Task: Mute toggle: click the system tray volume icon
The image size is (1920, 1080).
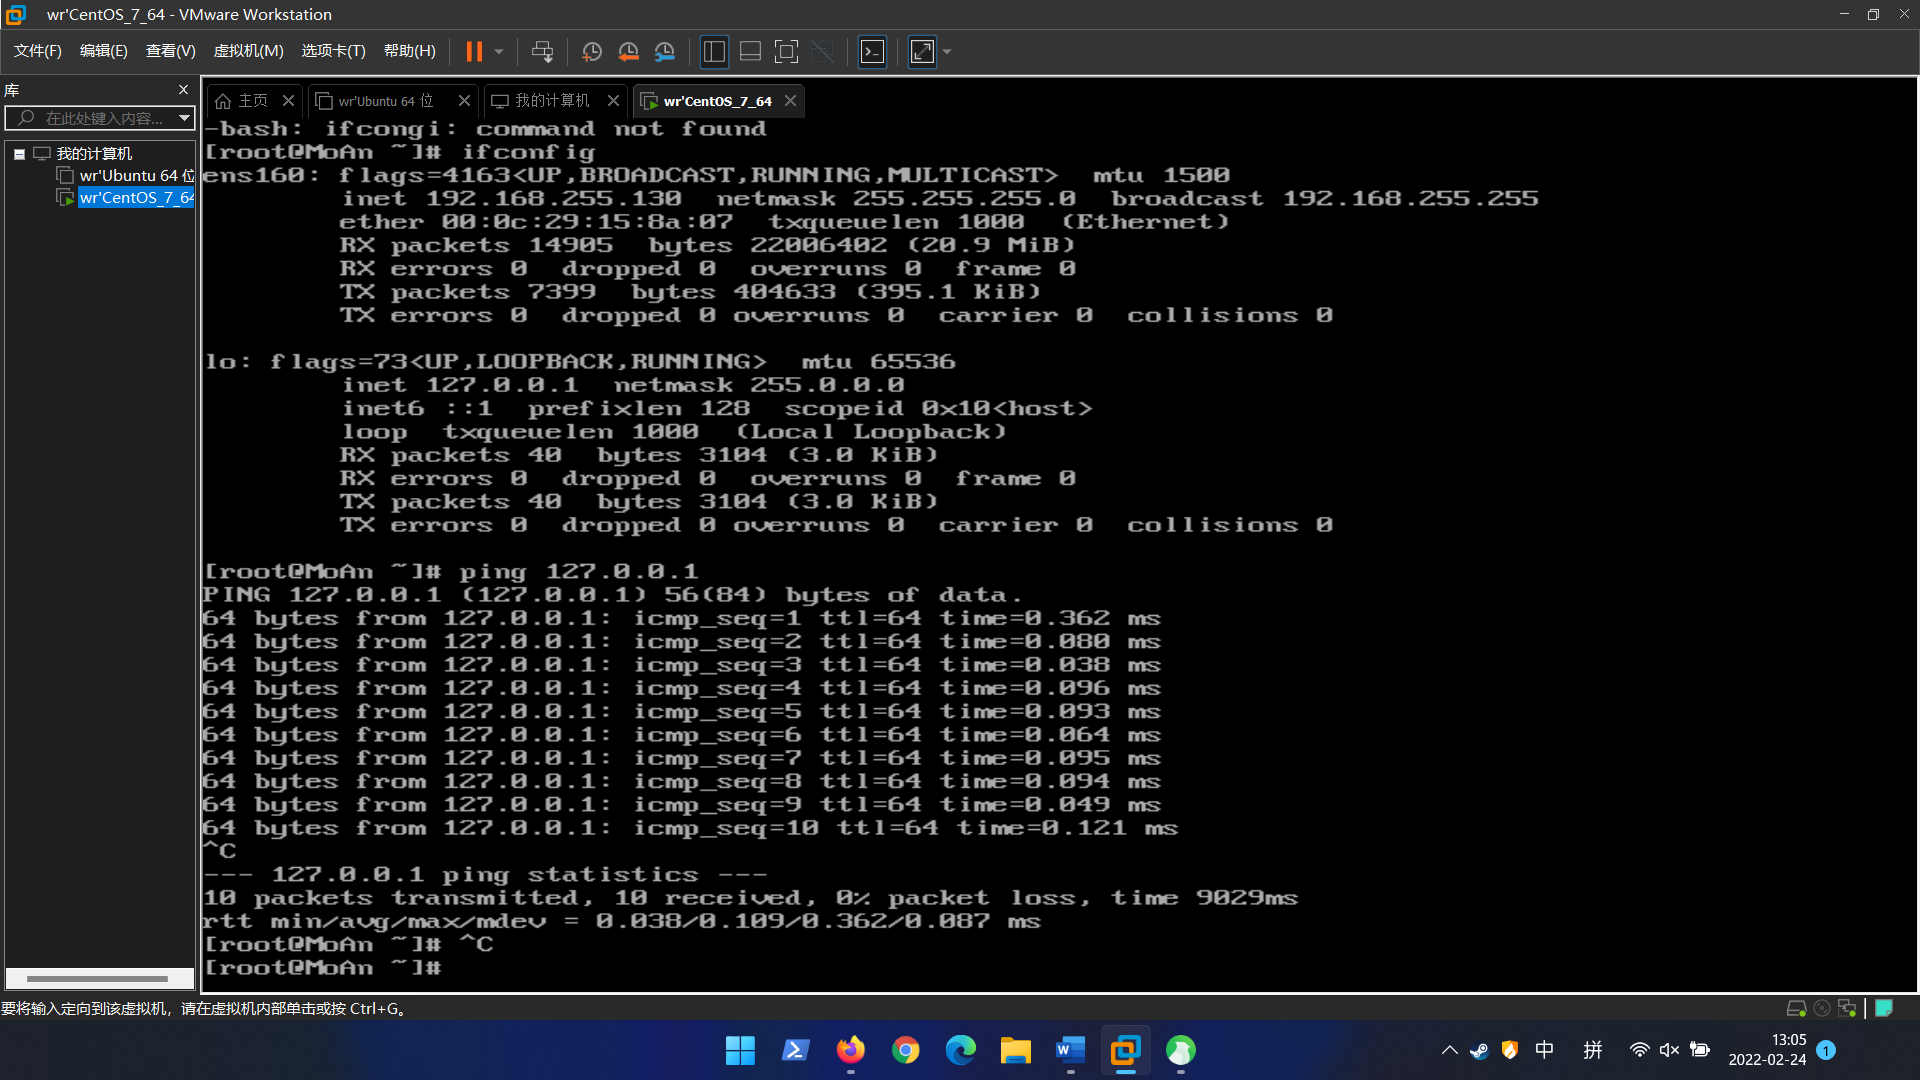Action: click(x=1669, y=1050)
